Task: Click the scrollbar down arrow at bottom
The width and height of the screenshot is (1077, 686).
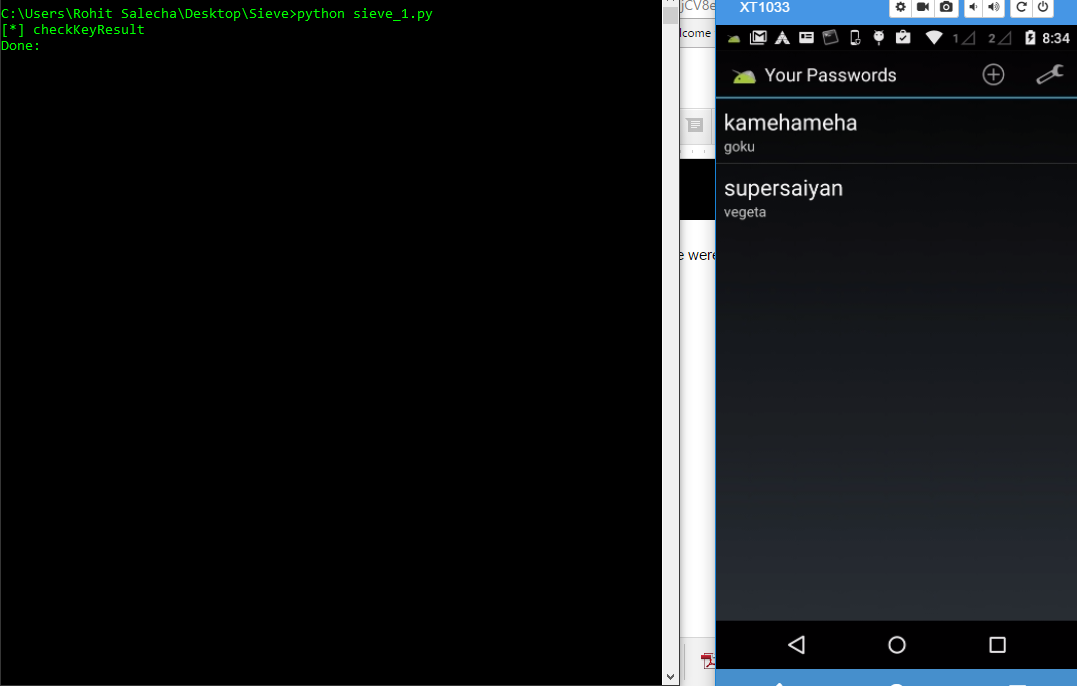Action: click(670, 678)
